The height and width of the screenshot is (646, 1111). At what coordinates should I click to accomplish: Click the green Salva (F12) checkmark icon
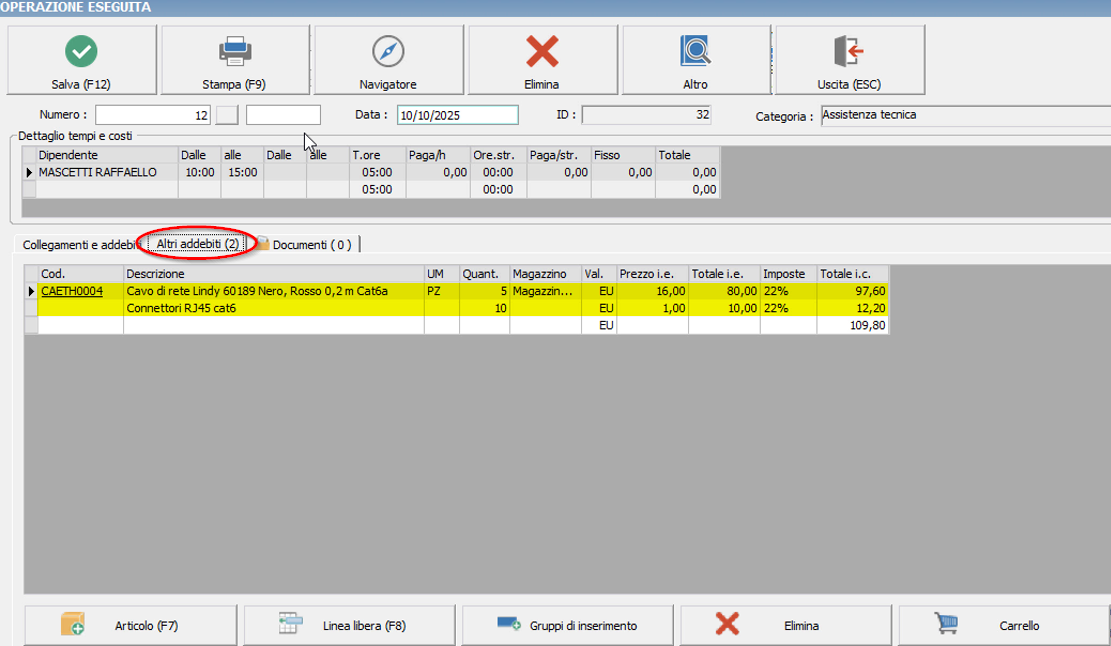pyautogui.click(x=81, y=51)
